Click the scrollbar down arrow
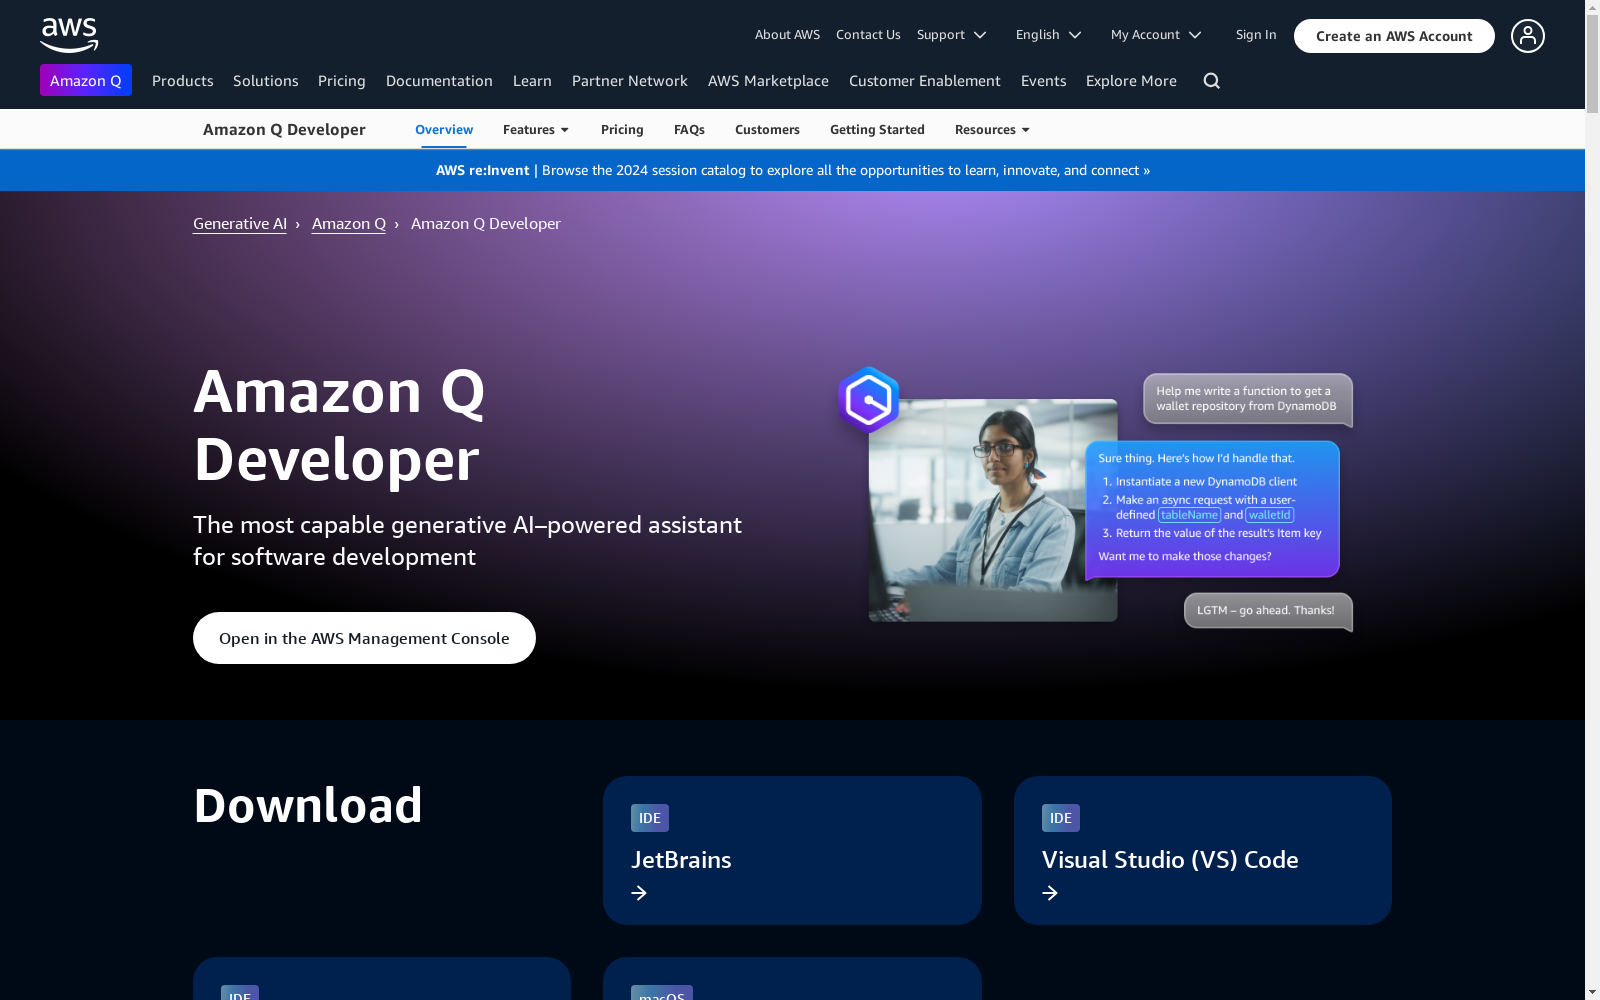 pos(1592,992)
